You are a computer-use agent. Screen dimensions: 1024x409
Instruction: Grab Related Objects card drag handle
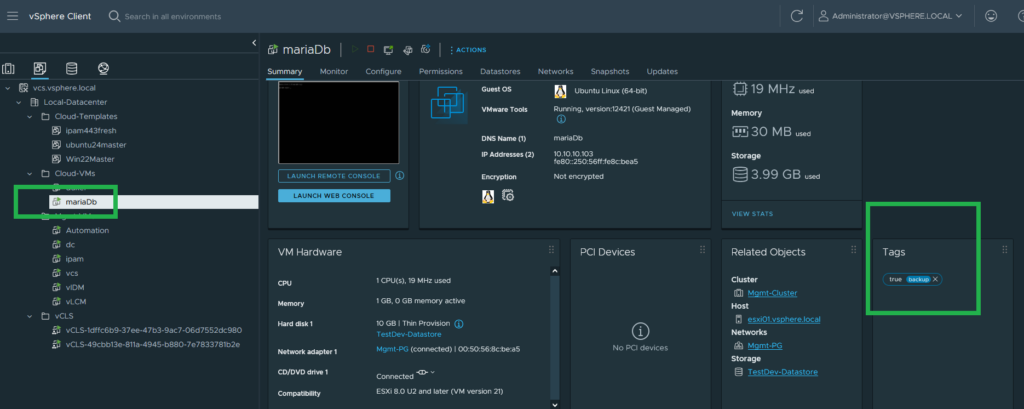point(854,250)
